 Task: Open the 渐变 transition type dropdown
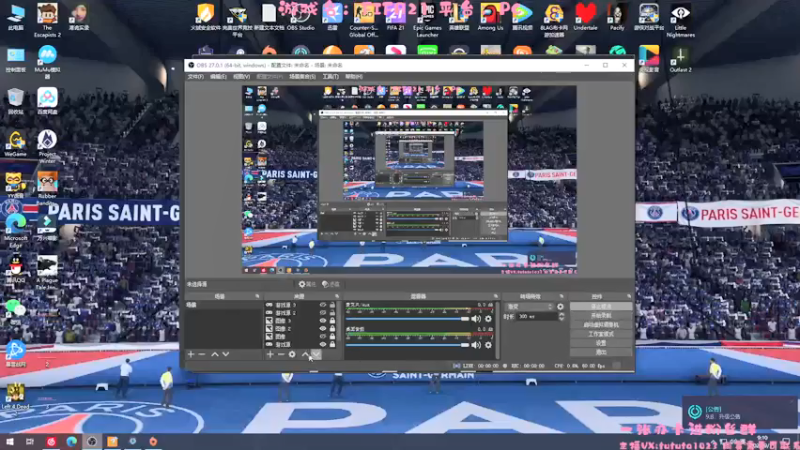[x=530, y=307]
